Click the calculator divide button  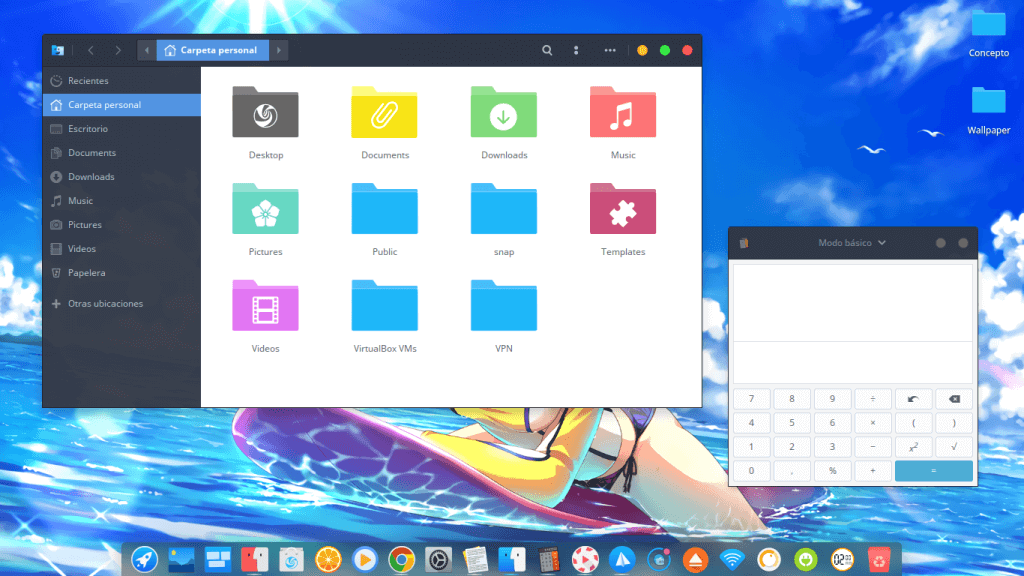872,399
